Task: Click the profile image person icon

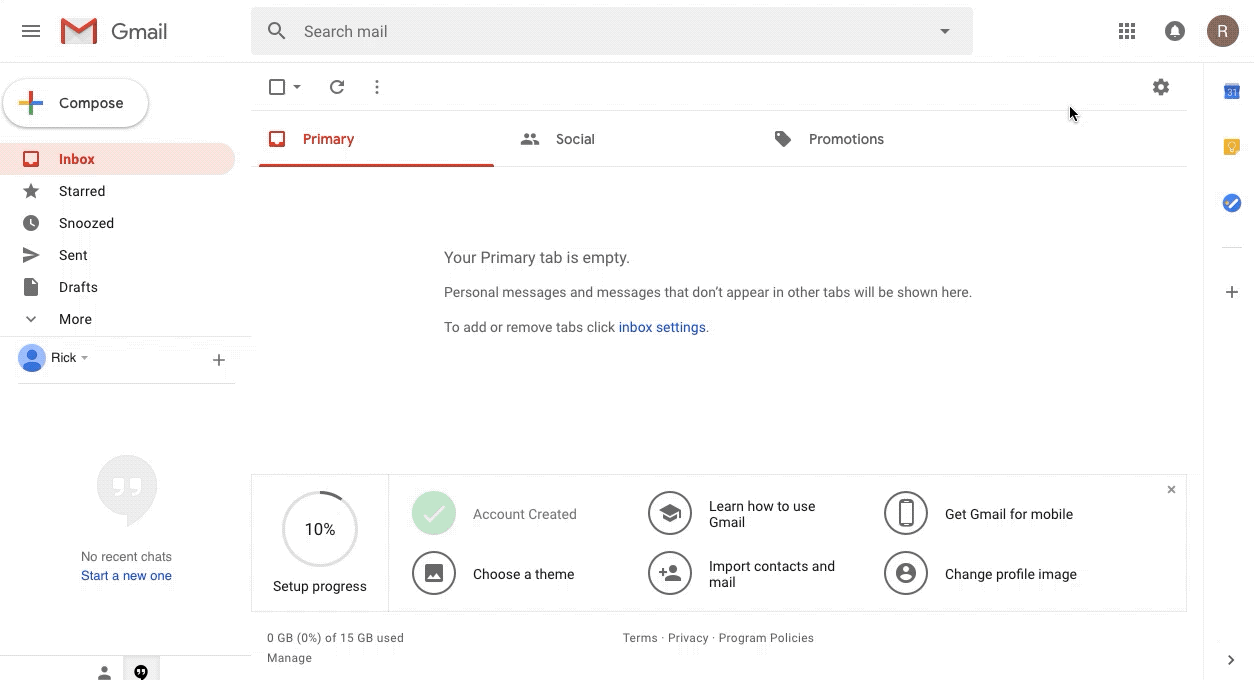Action: pyautogui.click(x=906, y=574)
